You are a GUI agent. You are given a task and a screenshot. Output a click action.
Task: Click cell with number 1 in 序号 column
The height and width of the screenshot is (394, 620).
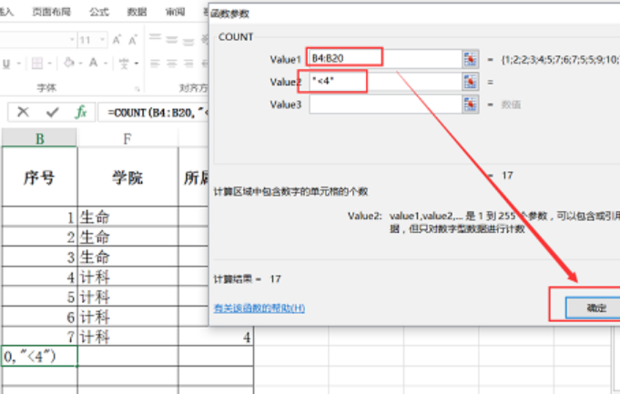[x=40, y=217]
